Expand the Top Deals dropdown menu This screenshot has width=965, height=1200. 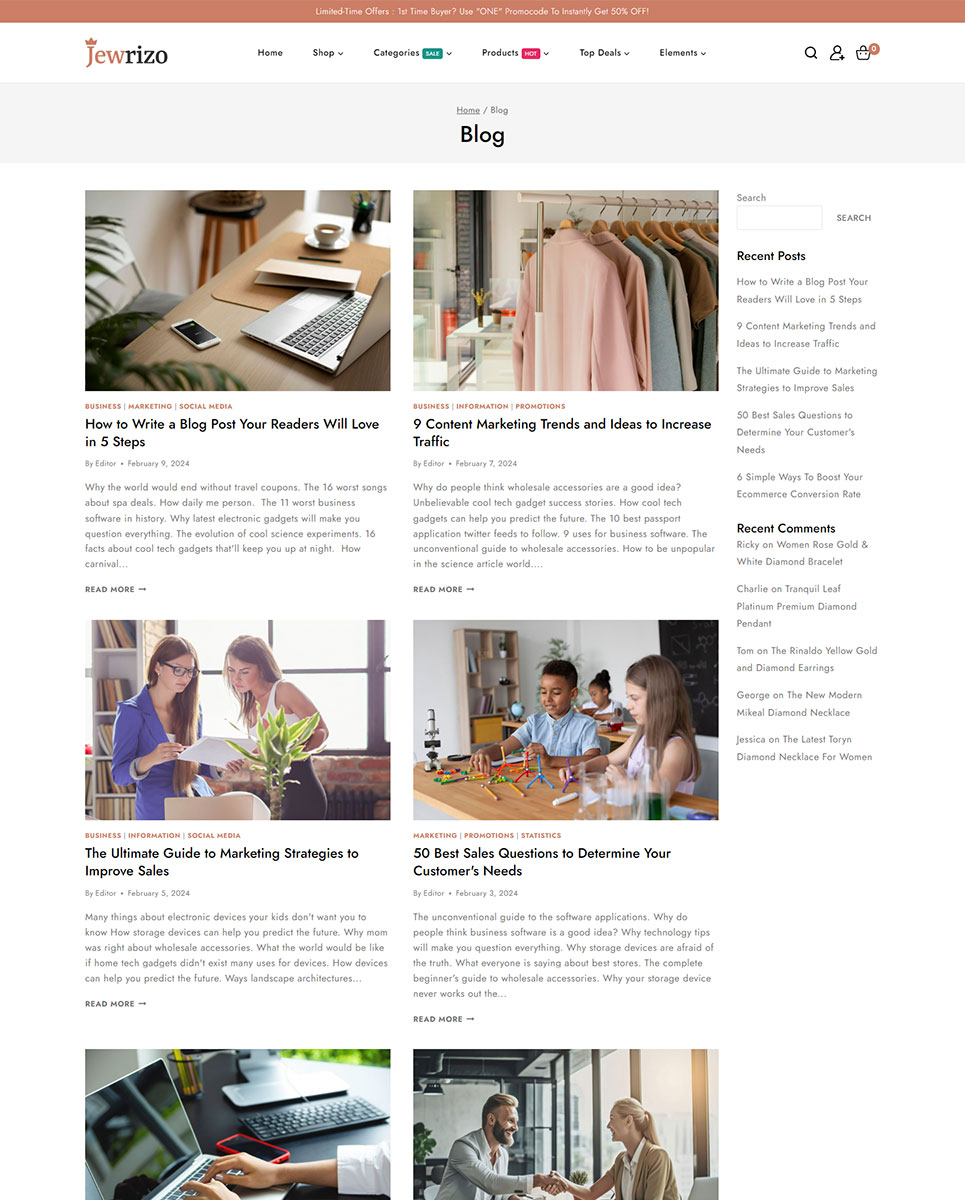(605, 53)
